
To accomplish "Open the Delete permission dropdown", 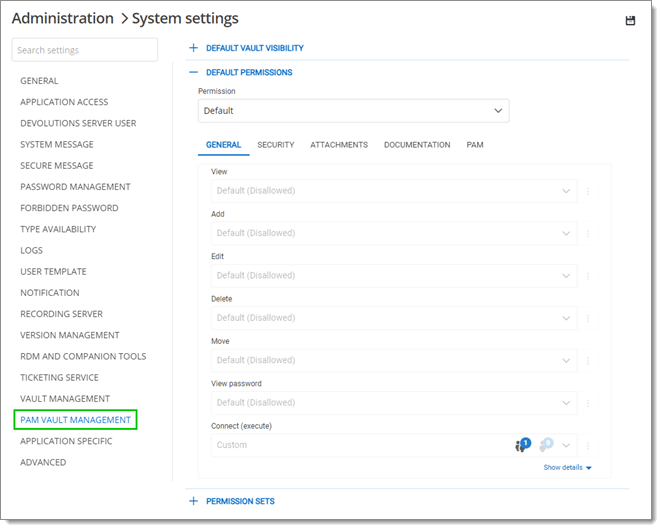I will 394,318.
